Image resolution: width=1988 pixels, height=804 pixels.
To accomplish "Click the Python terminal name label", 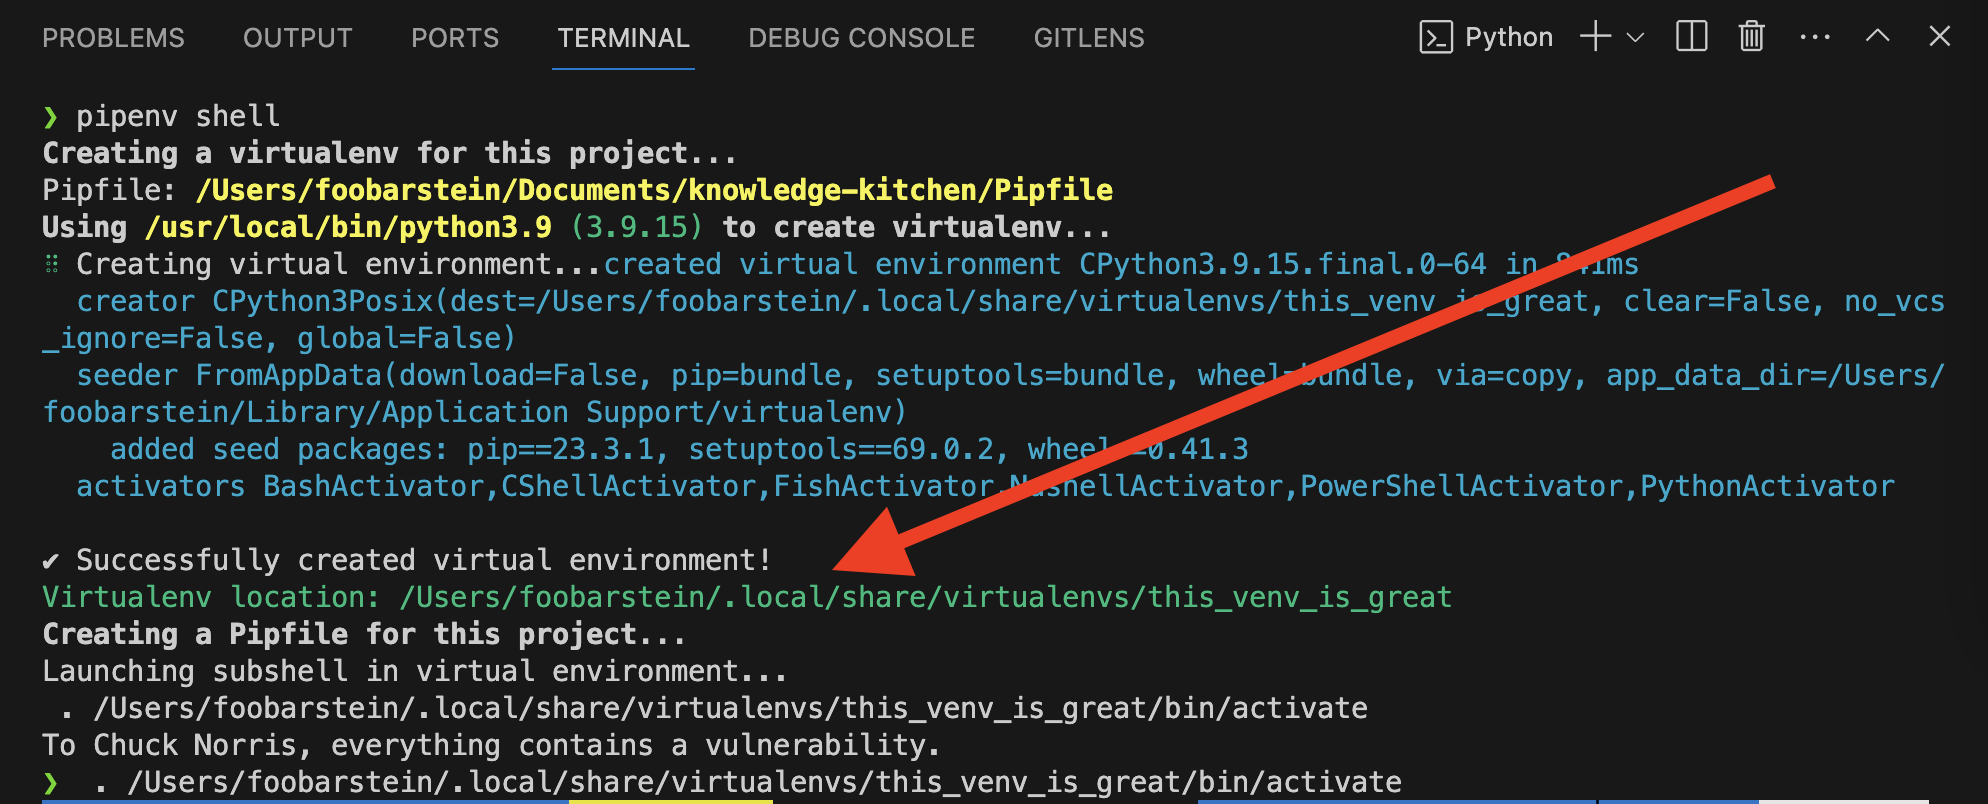I will (1509, 37).
